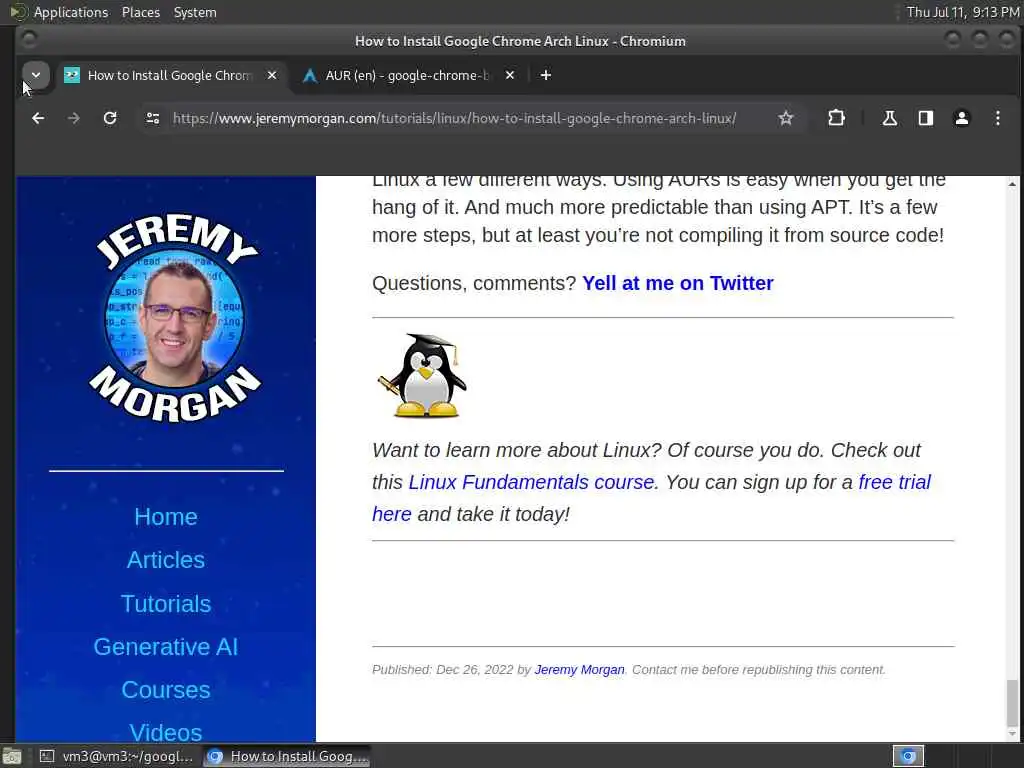
Task: Switch to the AUR google-chrome tab
Action: 406,76
